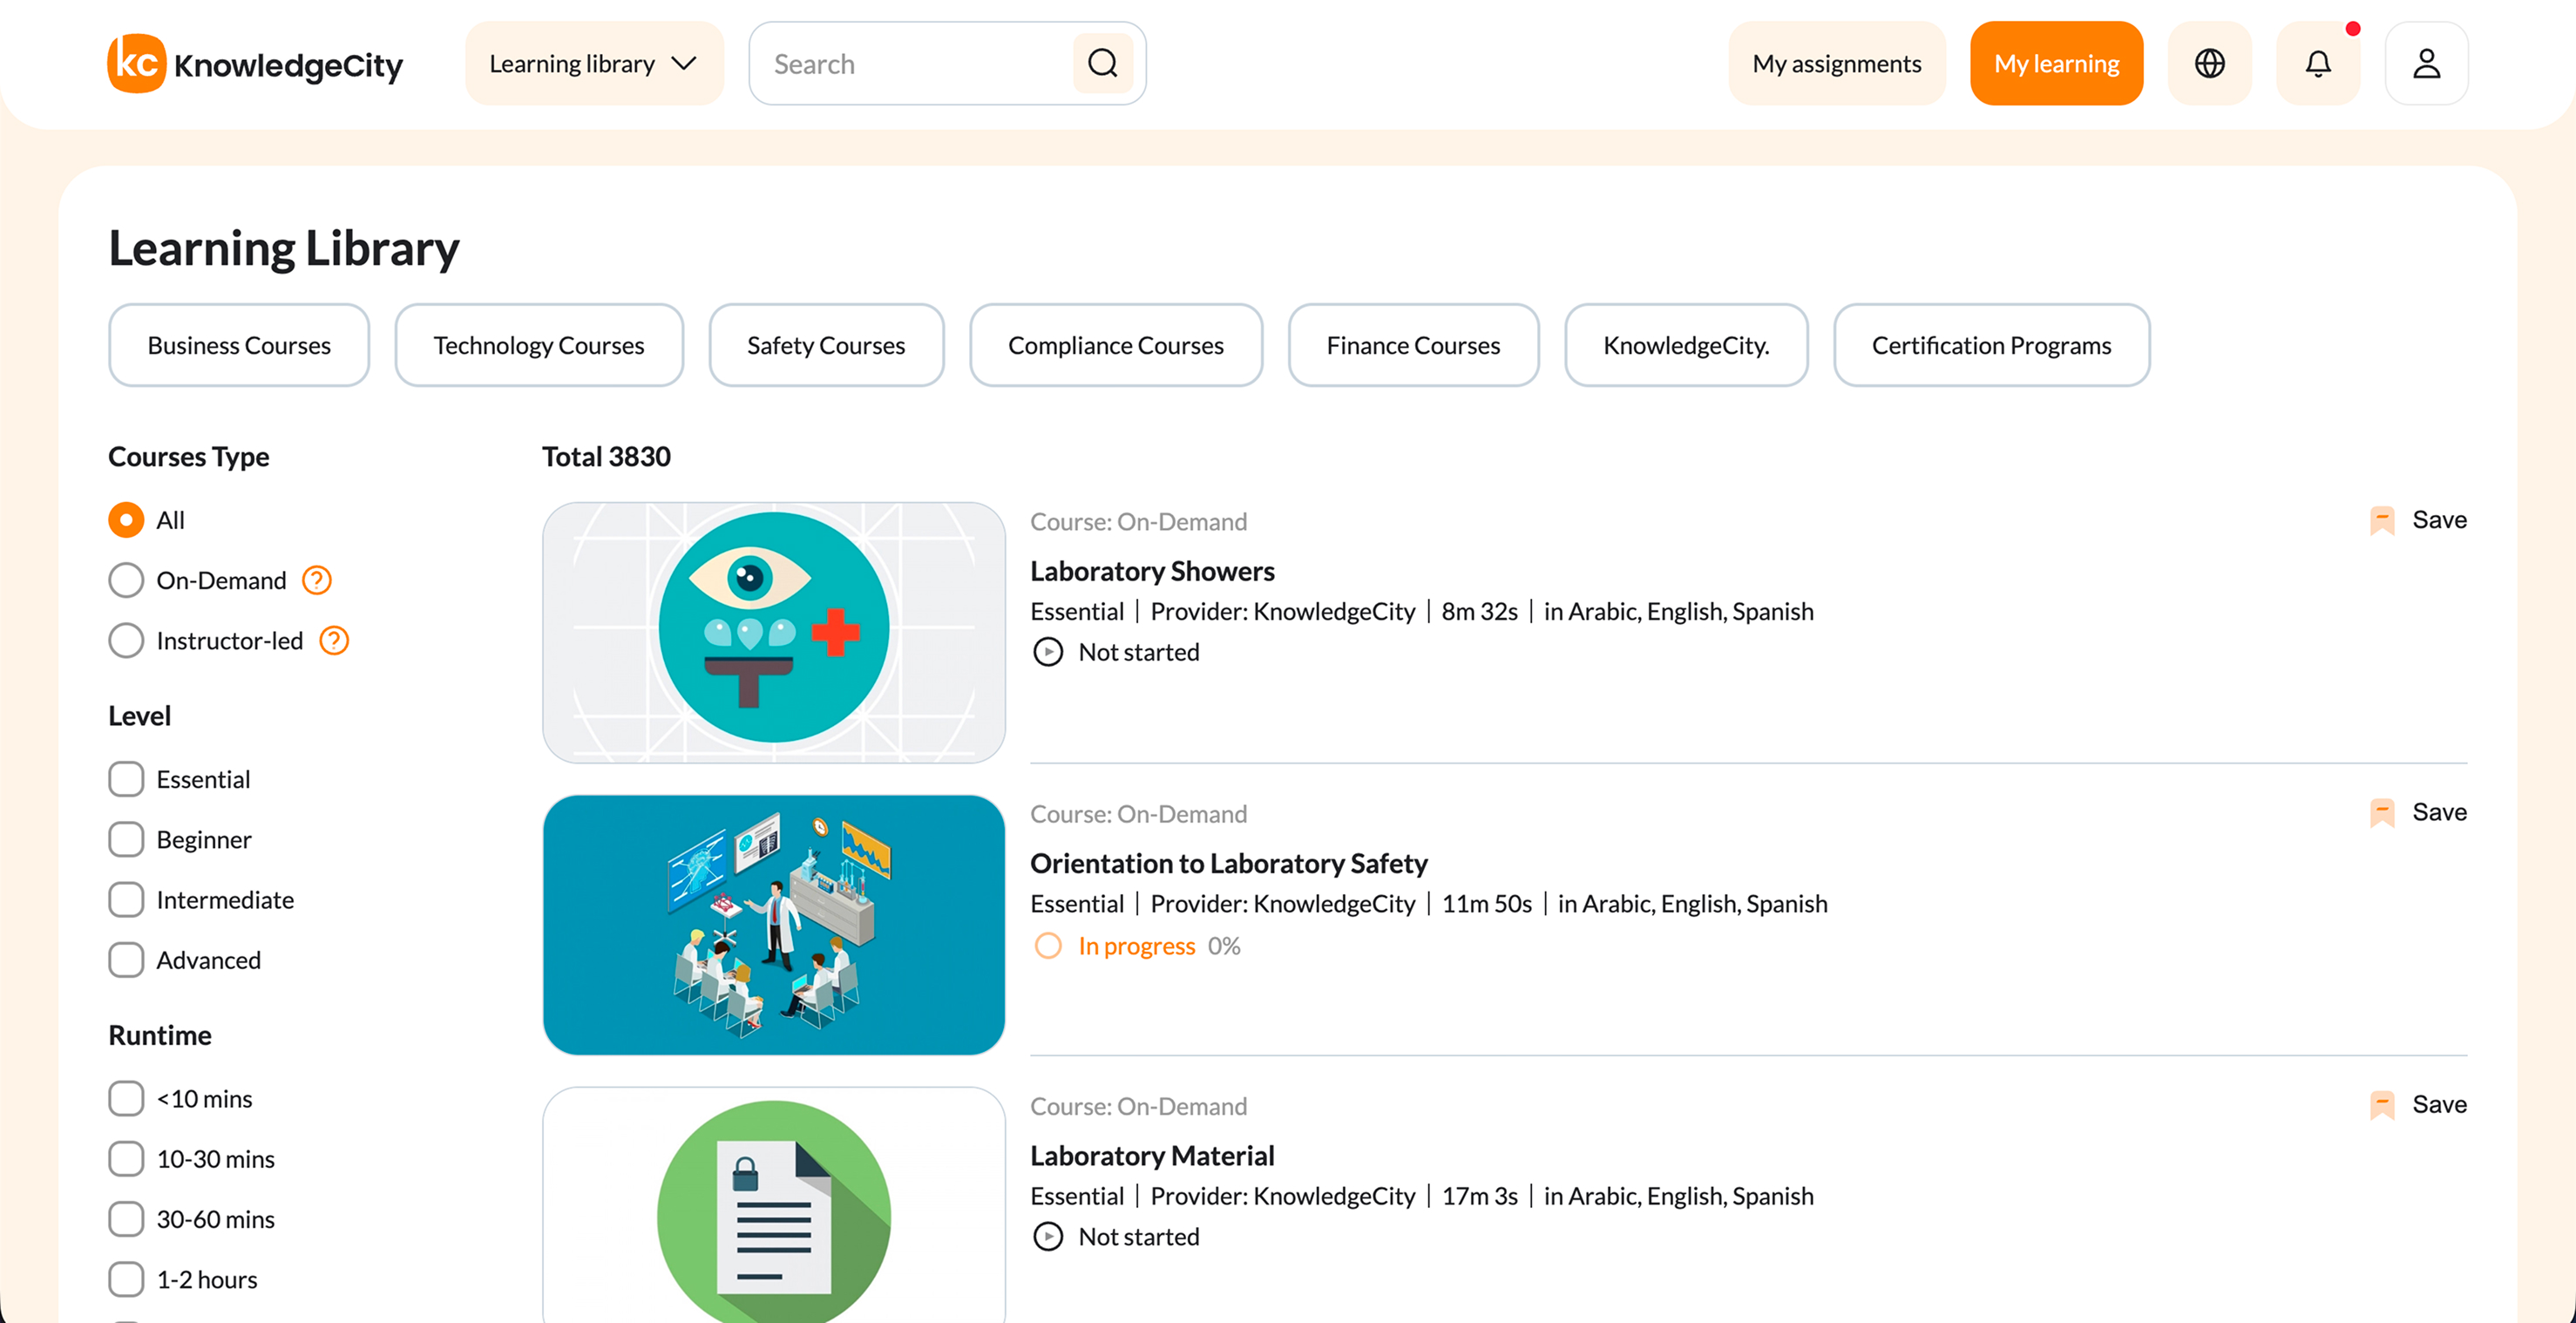This screenshot has width=2576, height=1323.
Task: Open Orientation to Laboratory Safety course
Action: point(1229,863)
